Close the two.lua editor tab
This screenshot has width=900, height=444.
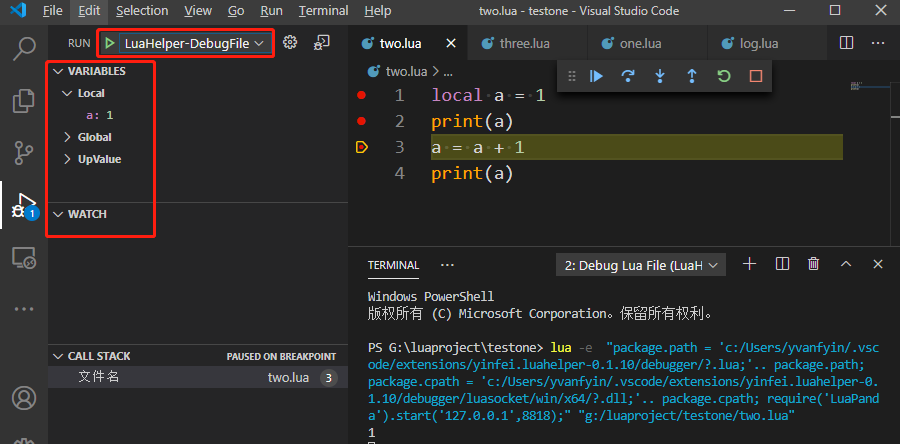(451, 43)
